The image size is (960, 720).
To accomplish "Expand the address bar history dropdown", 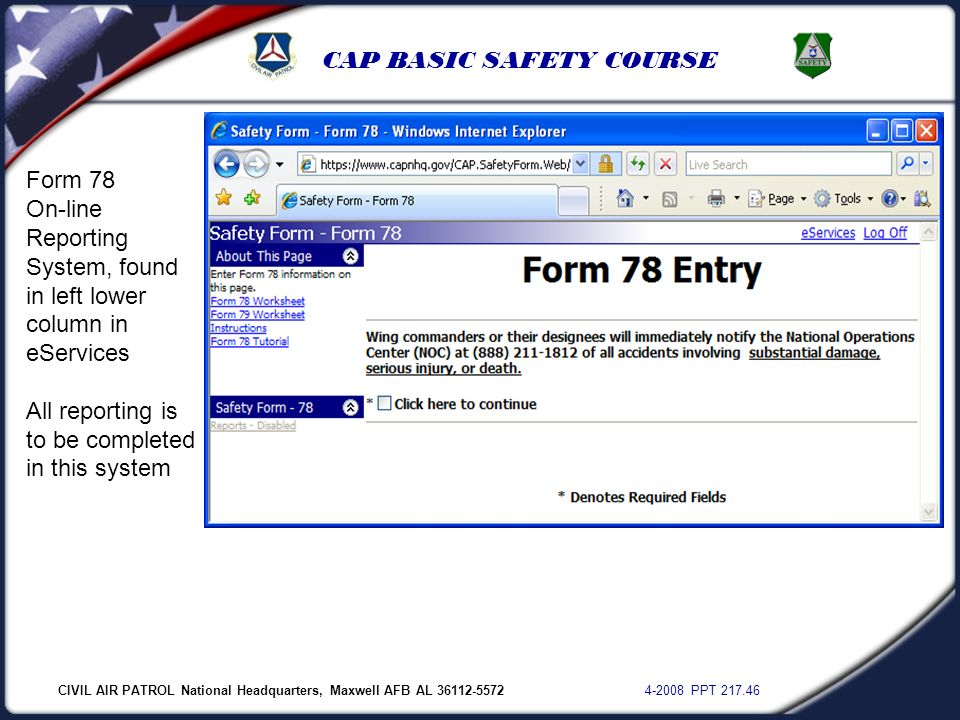I will click(x=581, y=164).
